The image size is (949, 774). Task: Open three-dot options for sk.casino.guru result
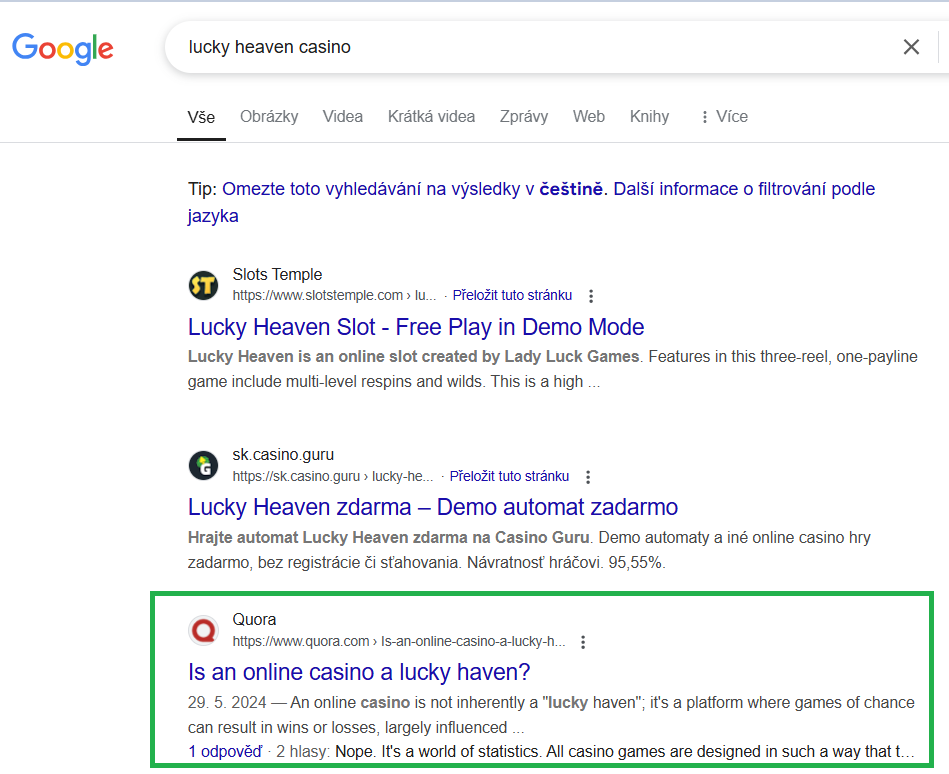click(588, 477)
